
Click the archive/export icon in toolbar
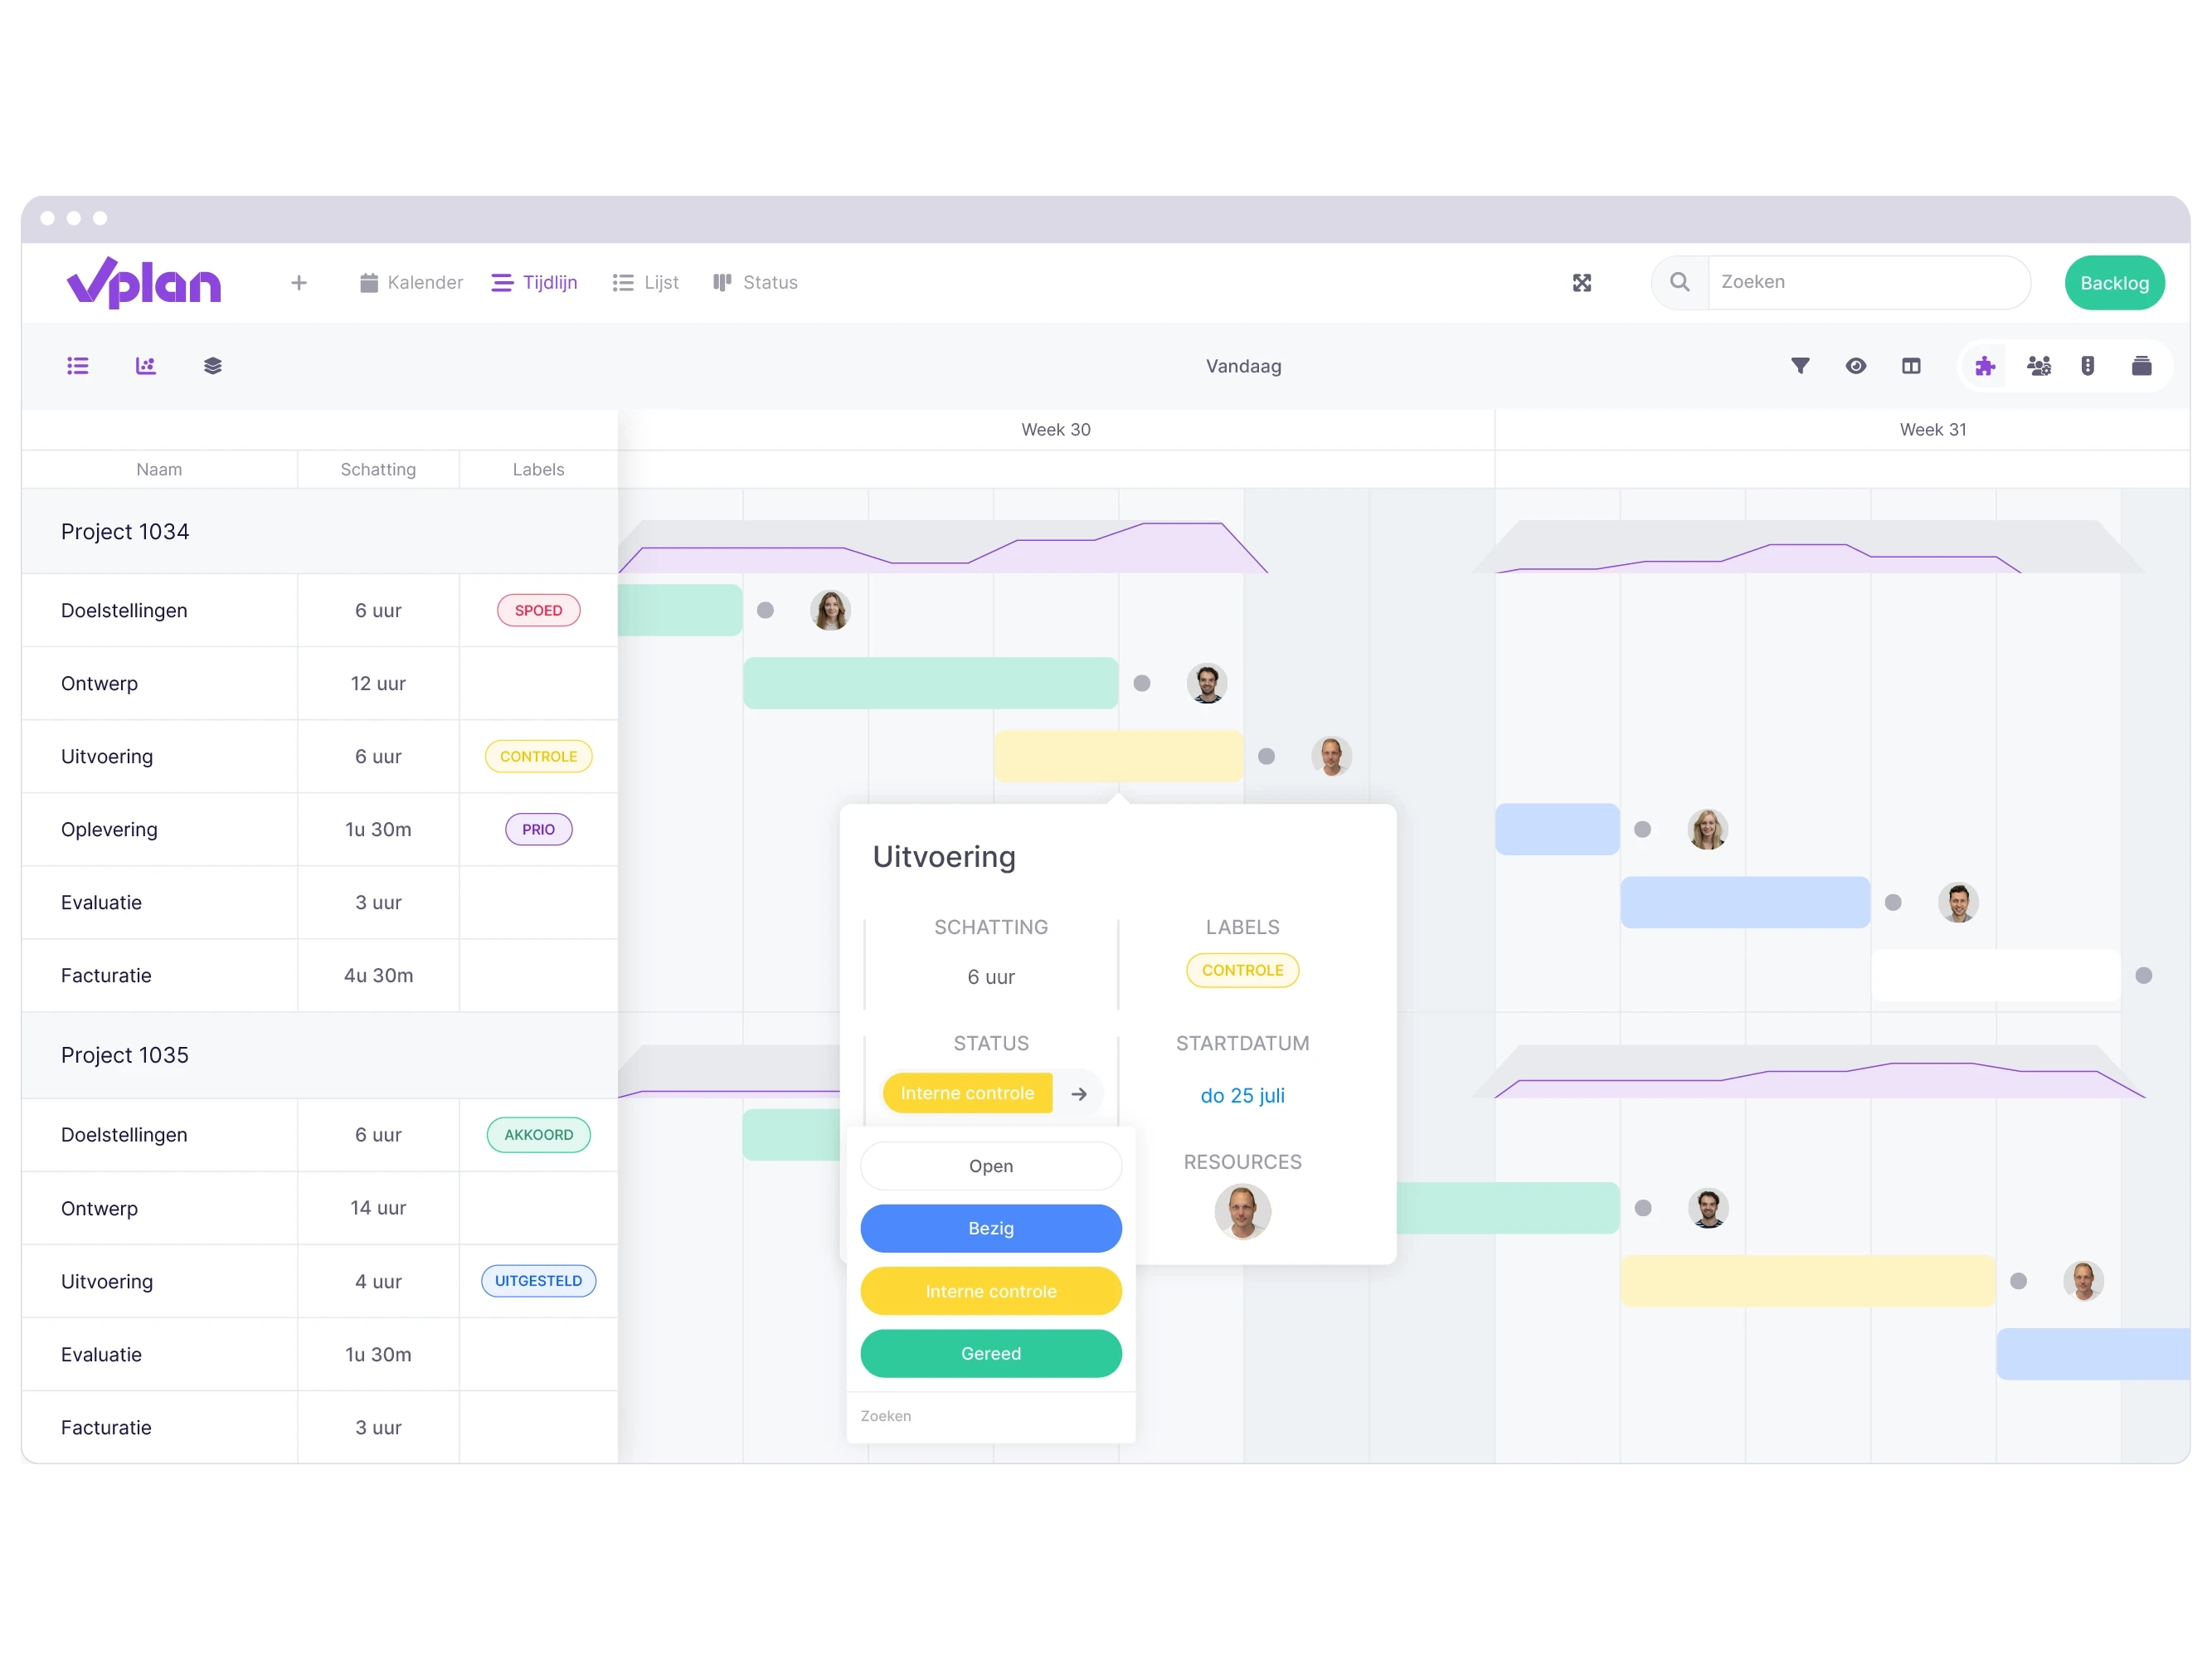(x=2139, y=366)
